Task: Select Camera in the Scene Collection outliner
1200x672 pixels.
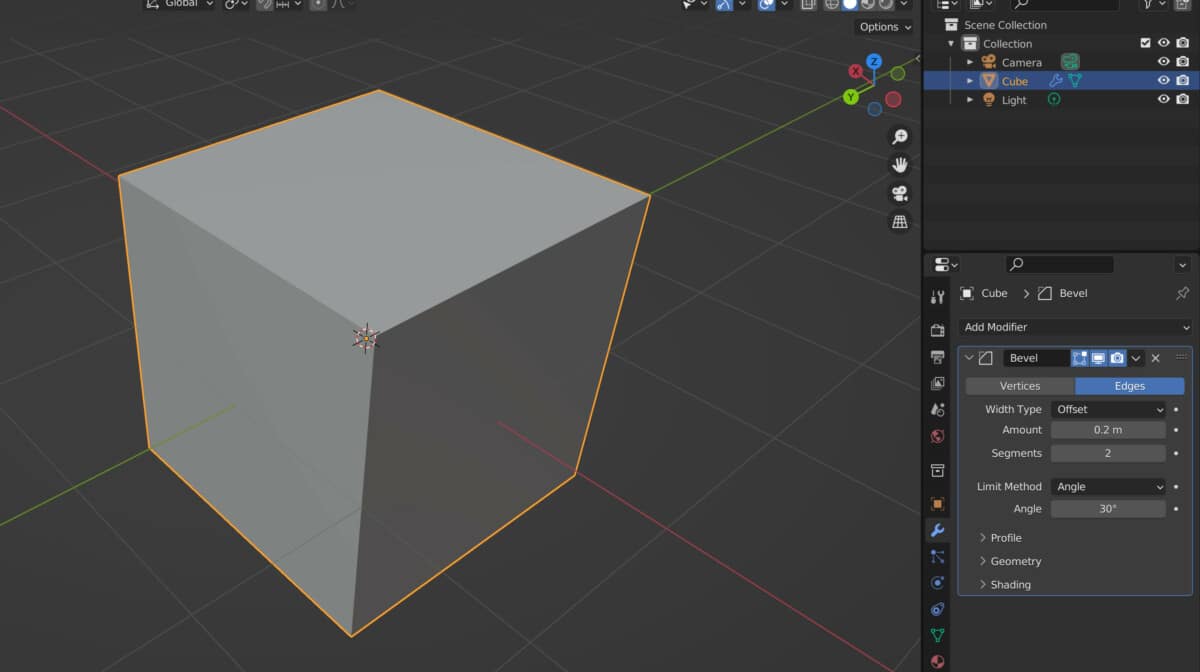Action: [1021, 61]
